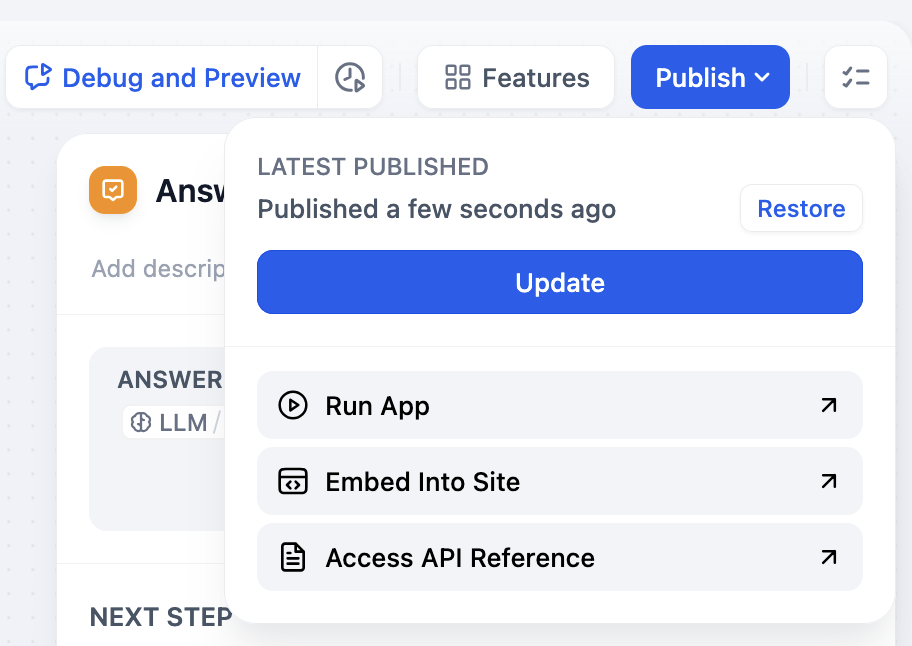Click the Access API Reference document icon
The image size is (912, 646).
pos(292,558)
